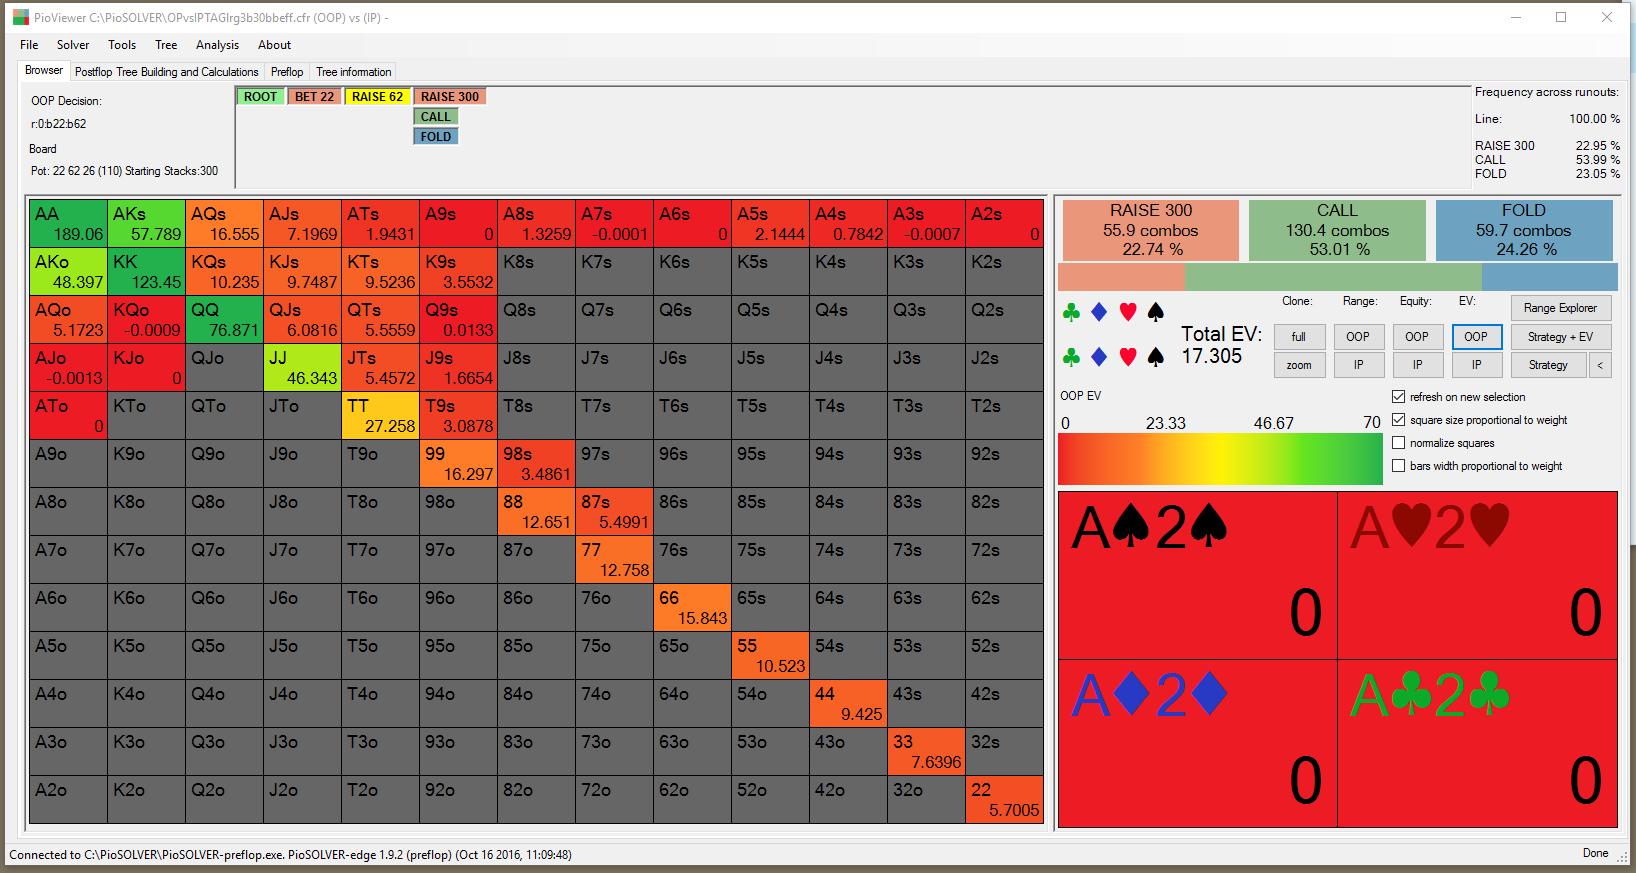1636x873 pixels.
Task: Click the OOP EV color gradient bar
Action: click(x=1220, y=460)
